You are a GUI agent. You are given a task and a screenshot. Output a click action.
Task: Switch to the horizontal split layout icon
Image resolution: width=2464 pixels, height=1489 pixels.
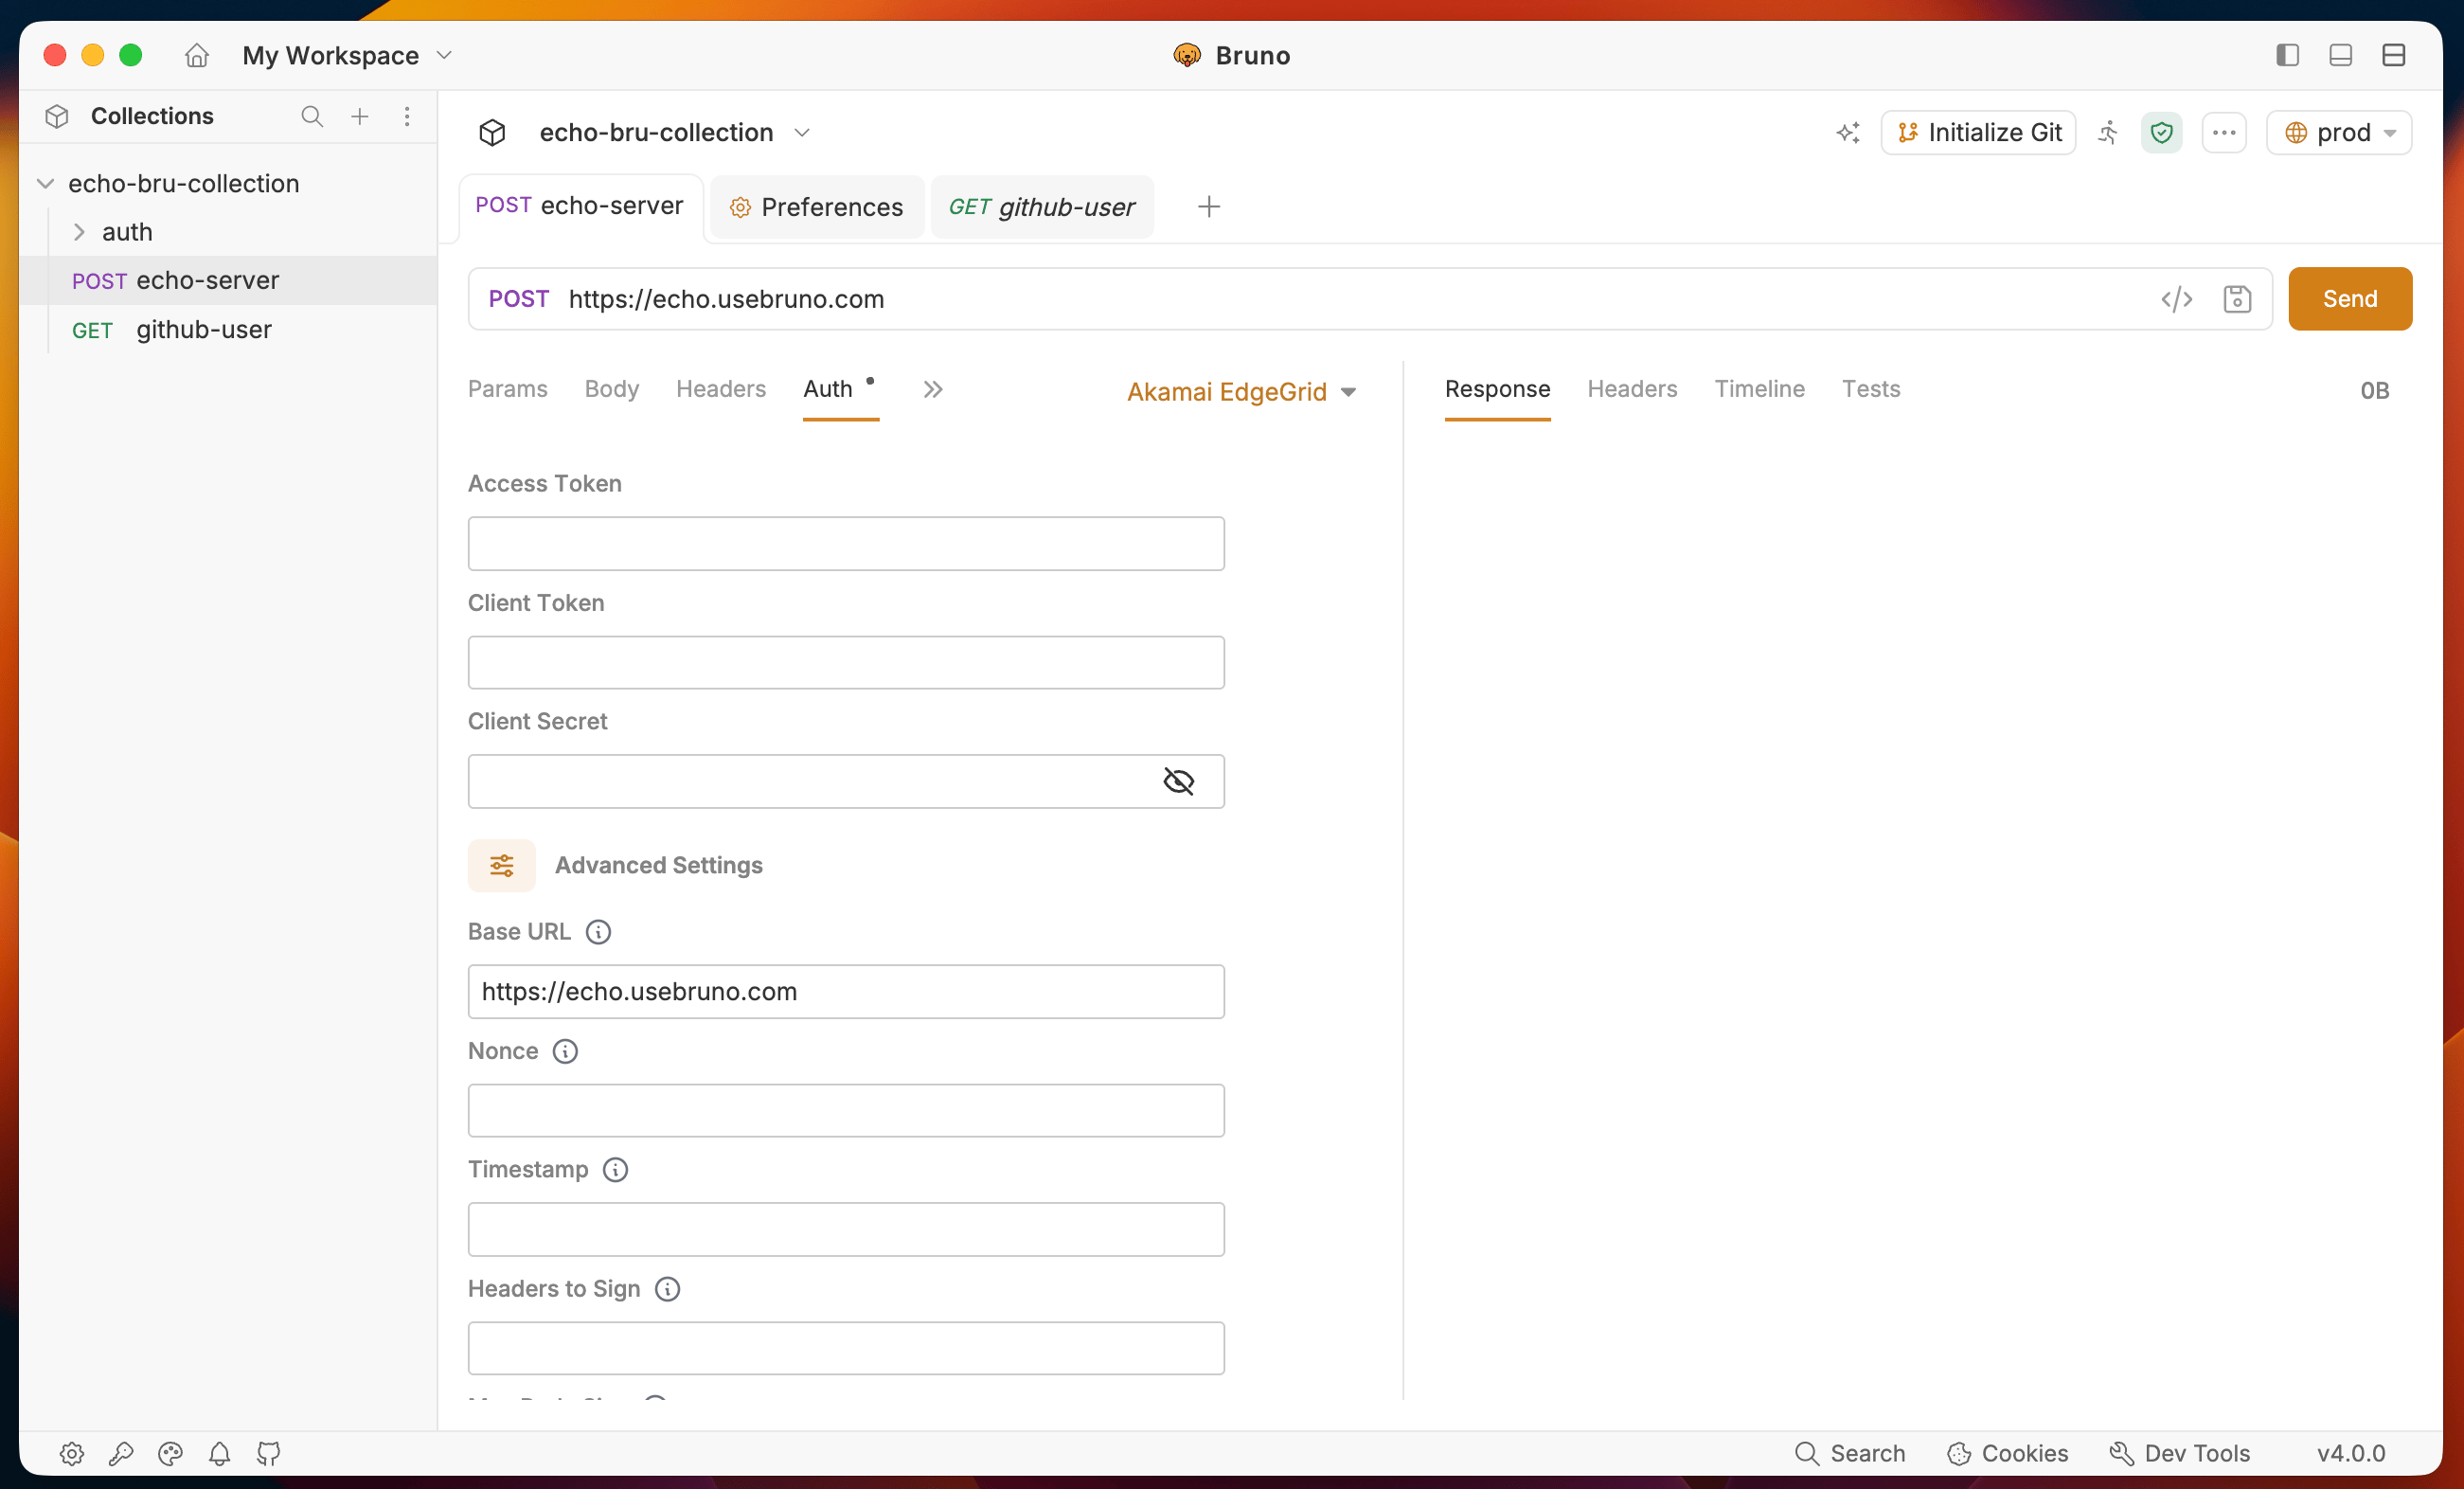point(2393,55)
